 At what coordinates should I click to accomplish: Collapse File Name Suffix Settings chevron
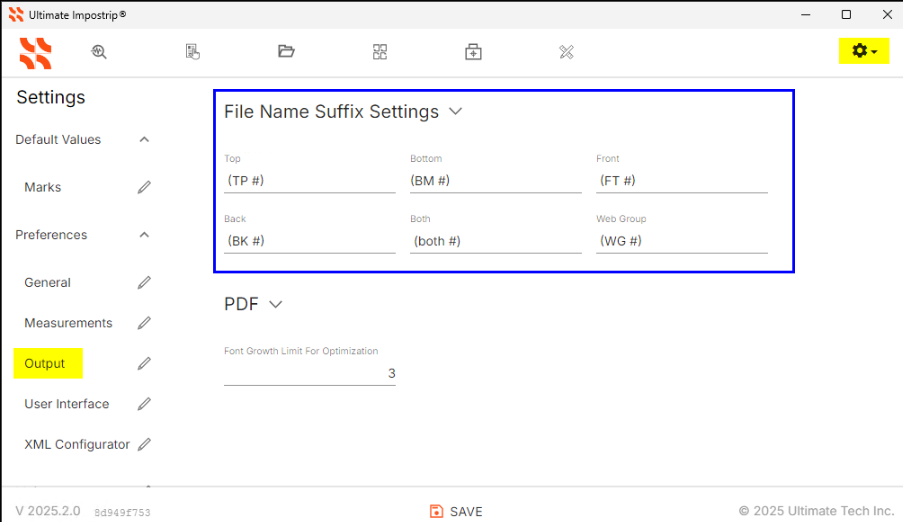coord(456,111)
